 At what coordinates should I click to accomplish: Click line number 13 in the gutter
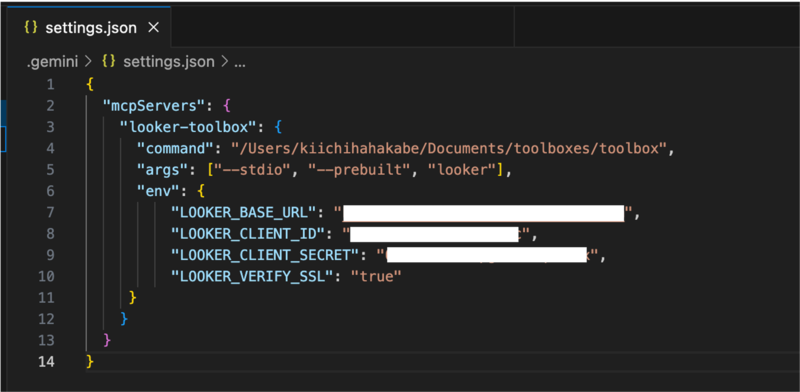46,340
